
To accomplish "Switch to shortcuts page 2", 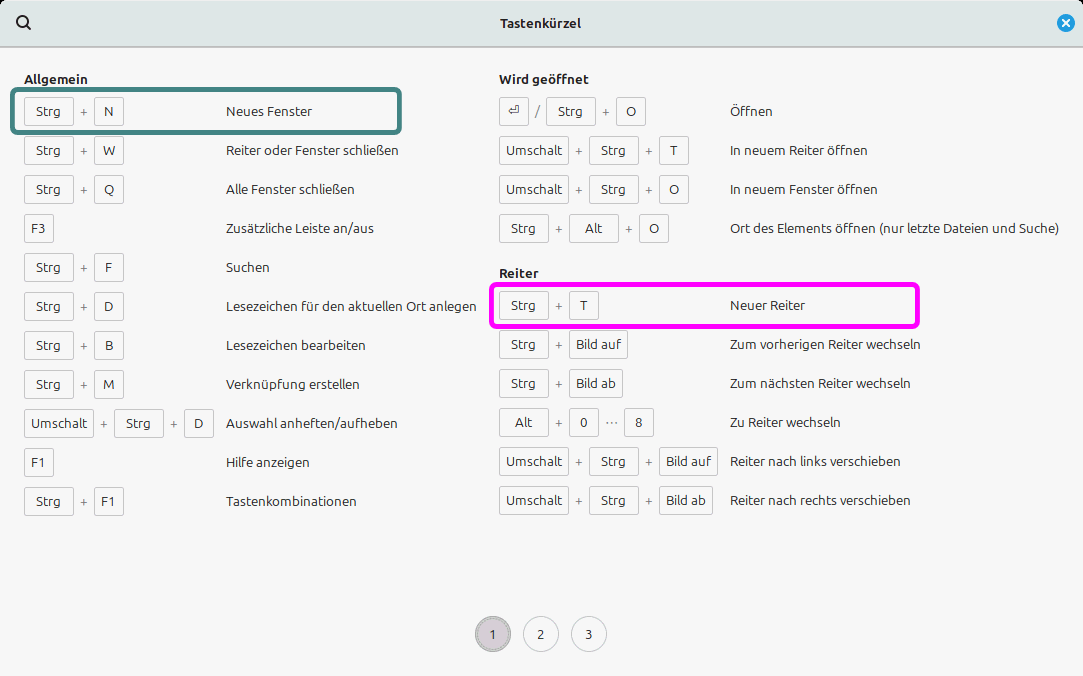I will tap(540, 634).
